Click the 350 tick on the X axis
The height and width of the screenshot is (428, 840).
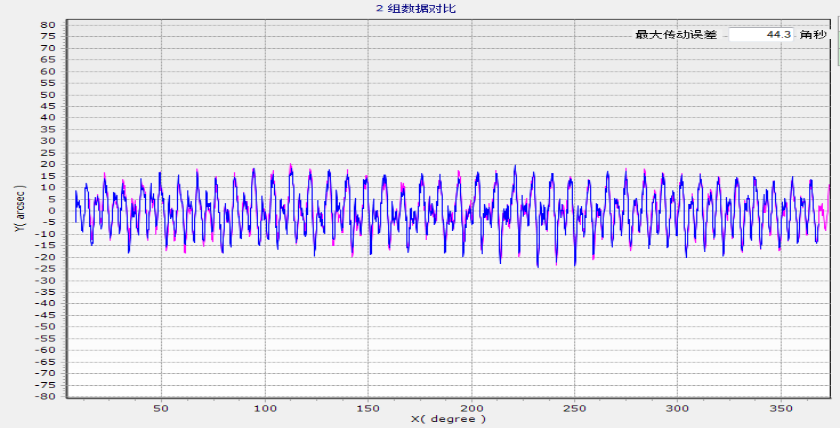pyautogui.click(x=782, y=407)
